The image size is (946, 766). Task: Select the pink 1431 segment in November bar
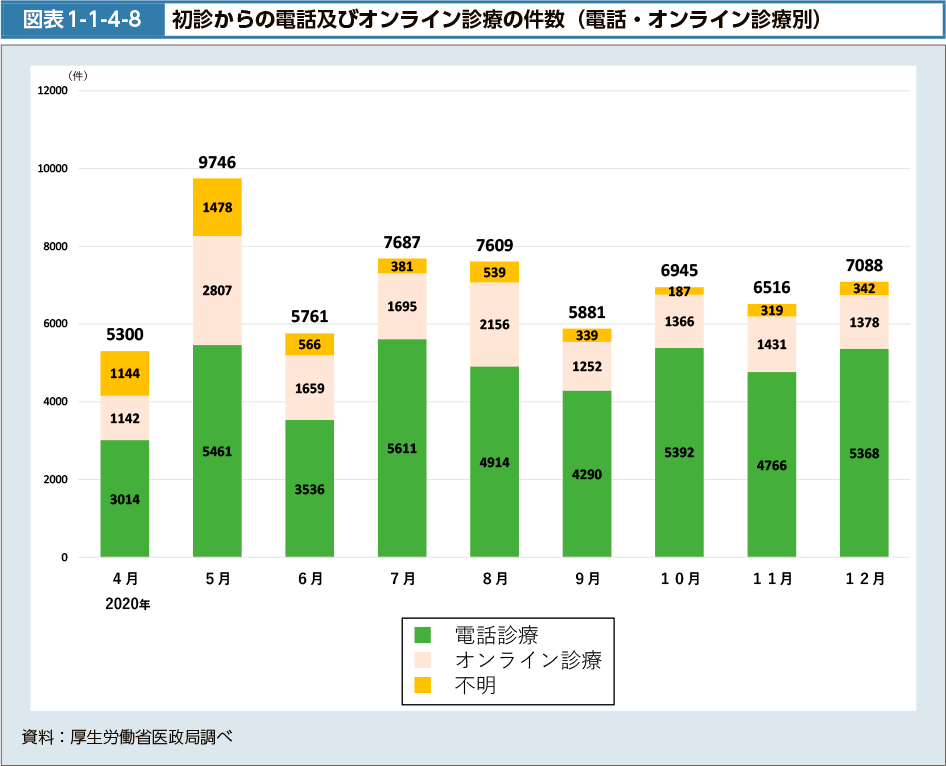tap(772, 344)
